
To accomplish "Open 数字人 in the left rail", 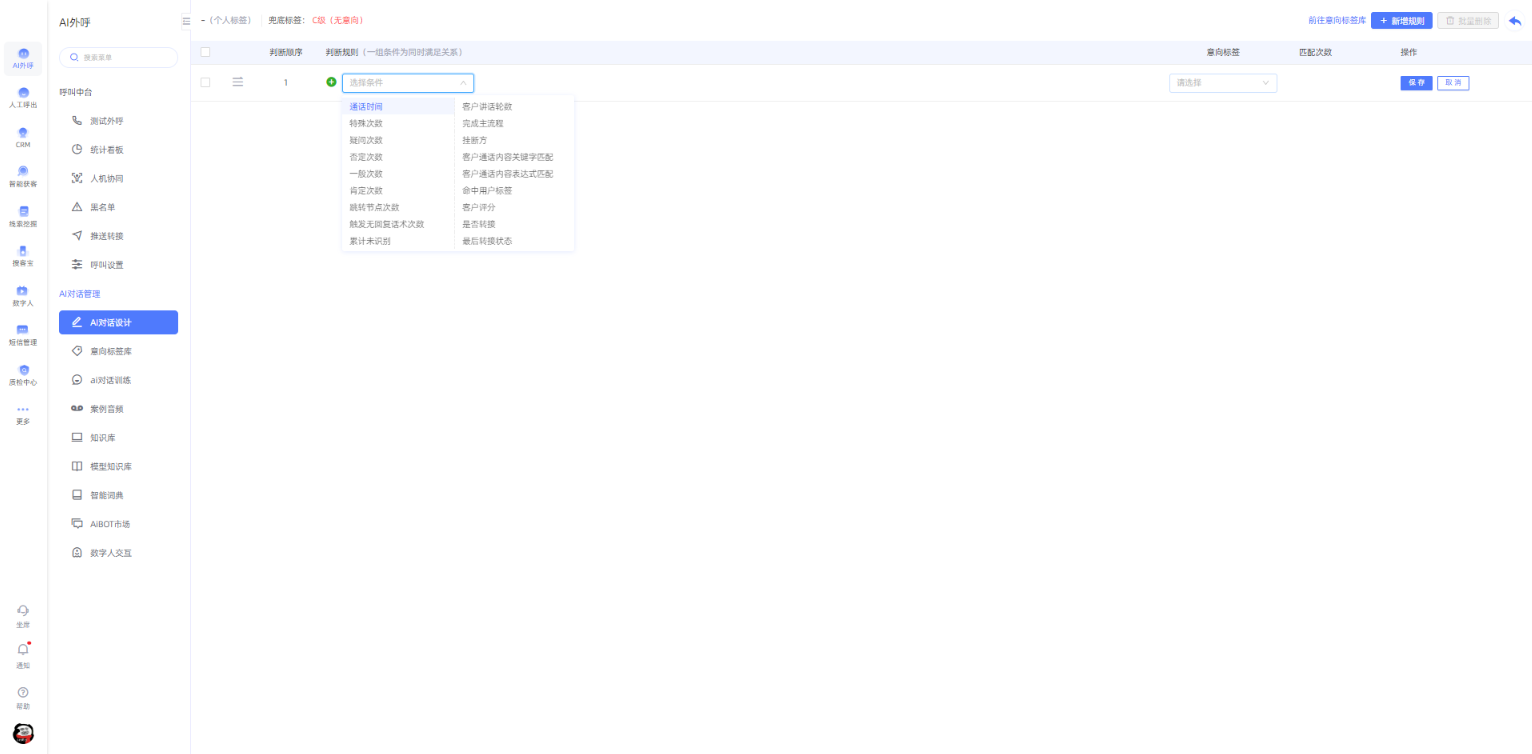I will click(23, 291).
